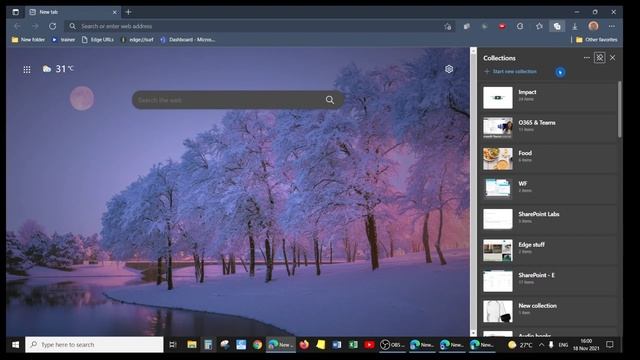
Task: Open the SharePoint Labs collection
Action: pos(549,220)
